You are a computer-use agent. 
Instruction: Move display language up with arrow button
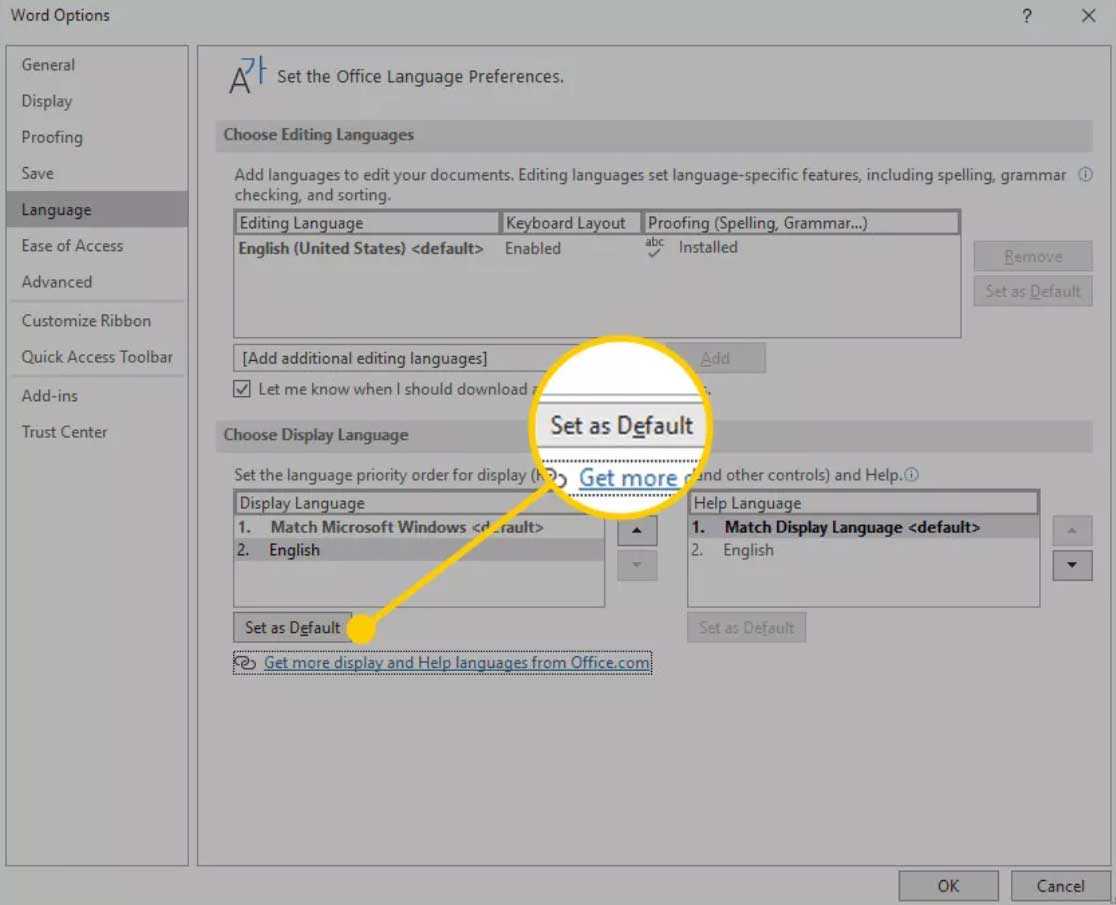637,529
